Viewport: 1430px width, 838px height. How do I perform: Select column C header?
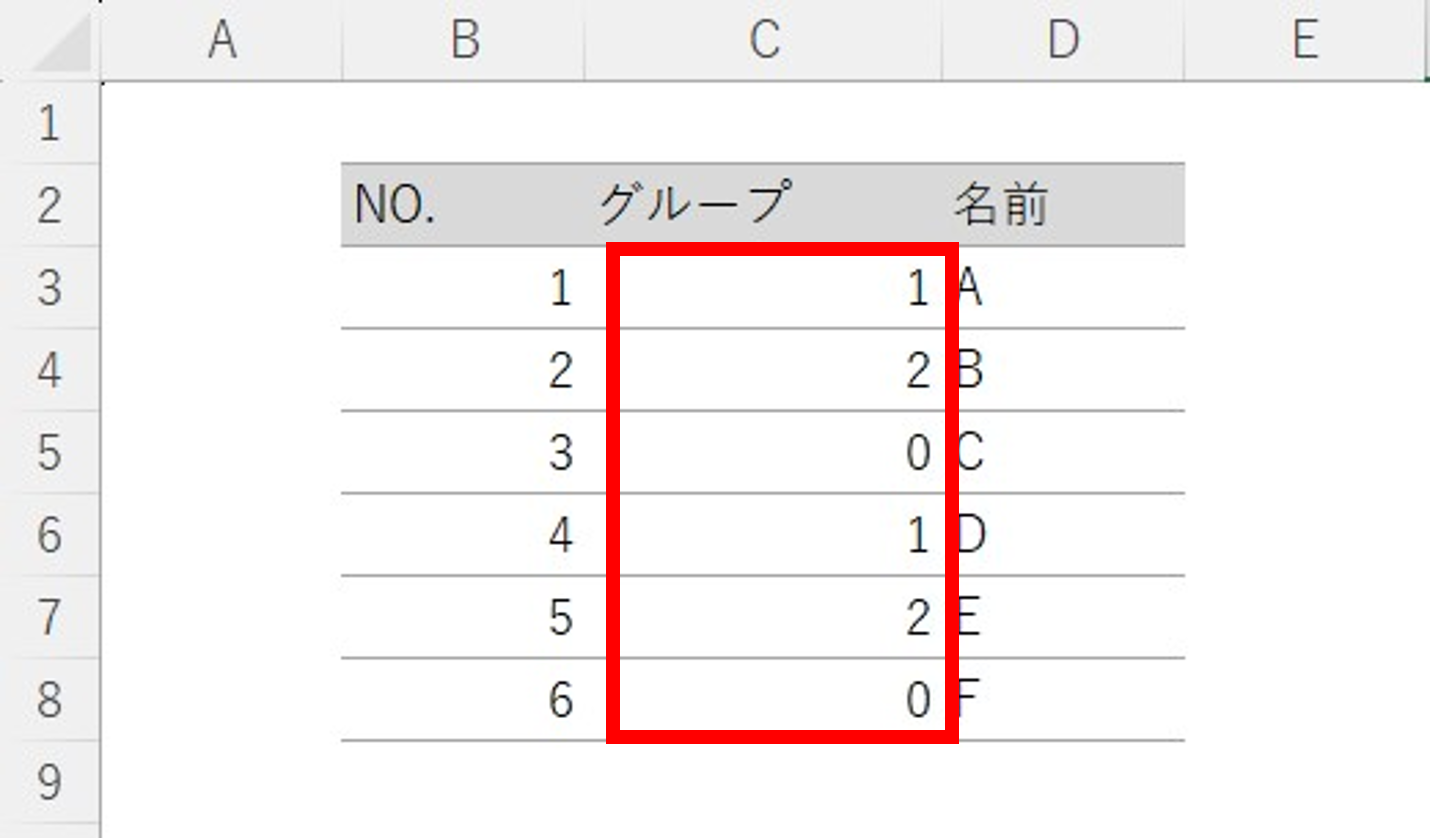point(763,40)
